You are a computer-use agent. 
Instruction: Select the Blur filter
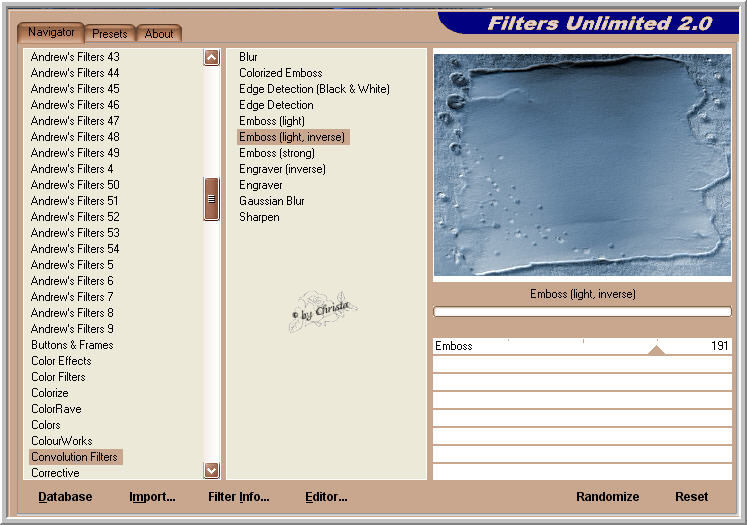point(248,57)
